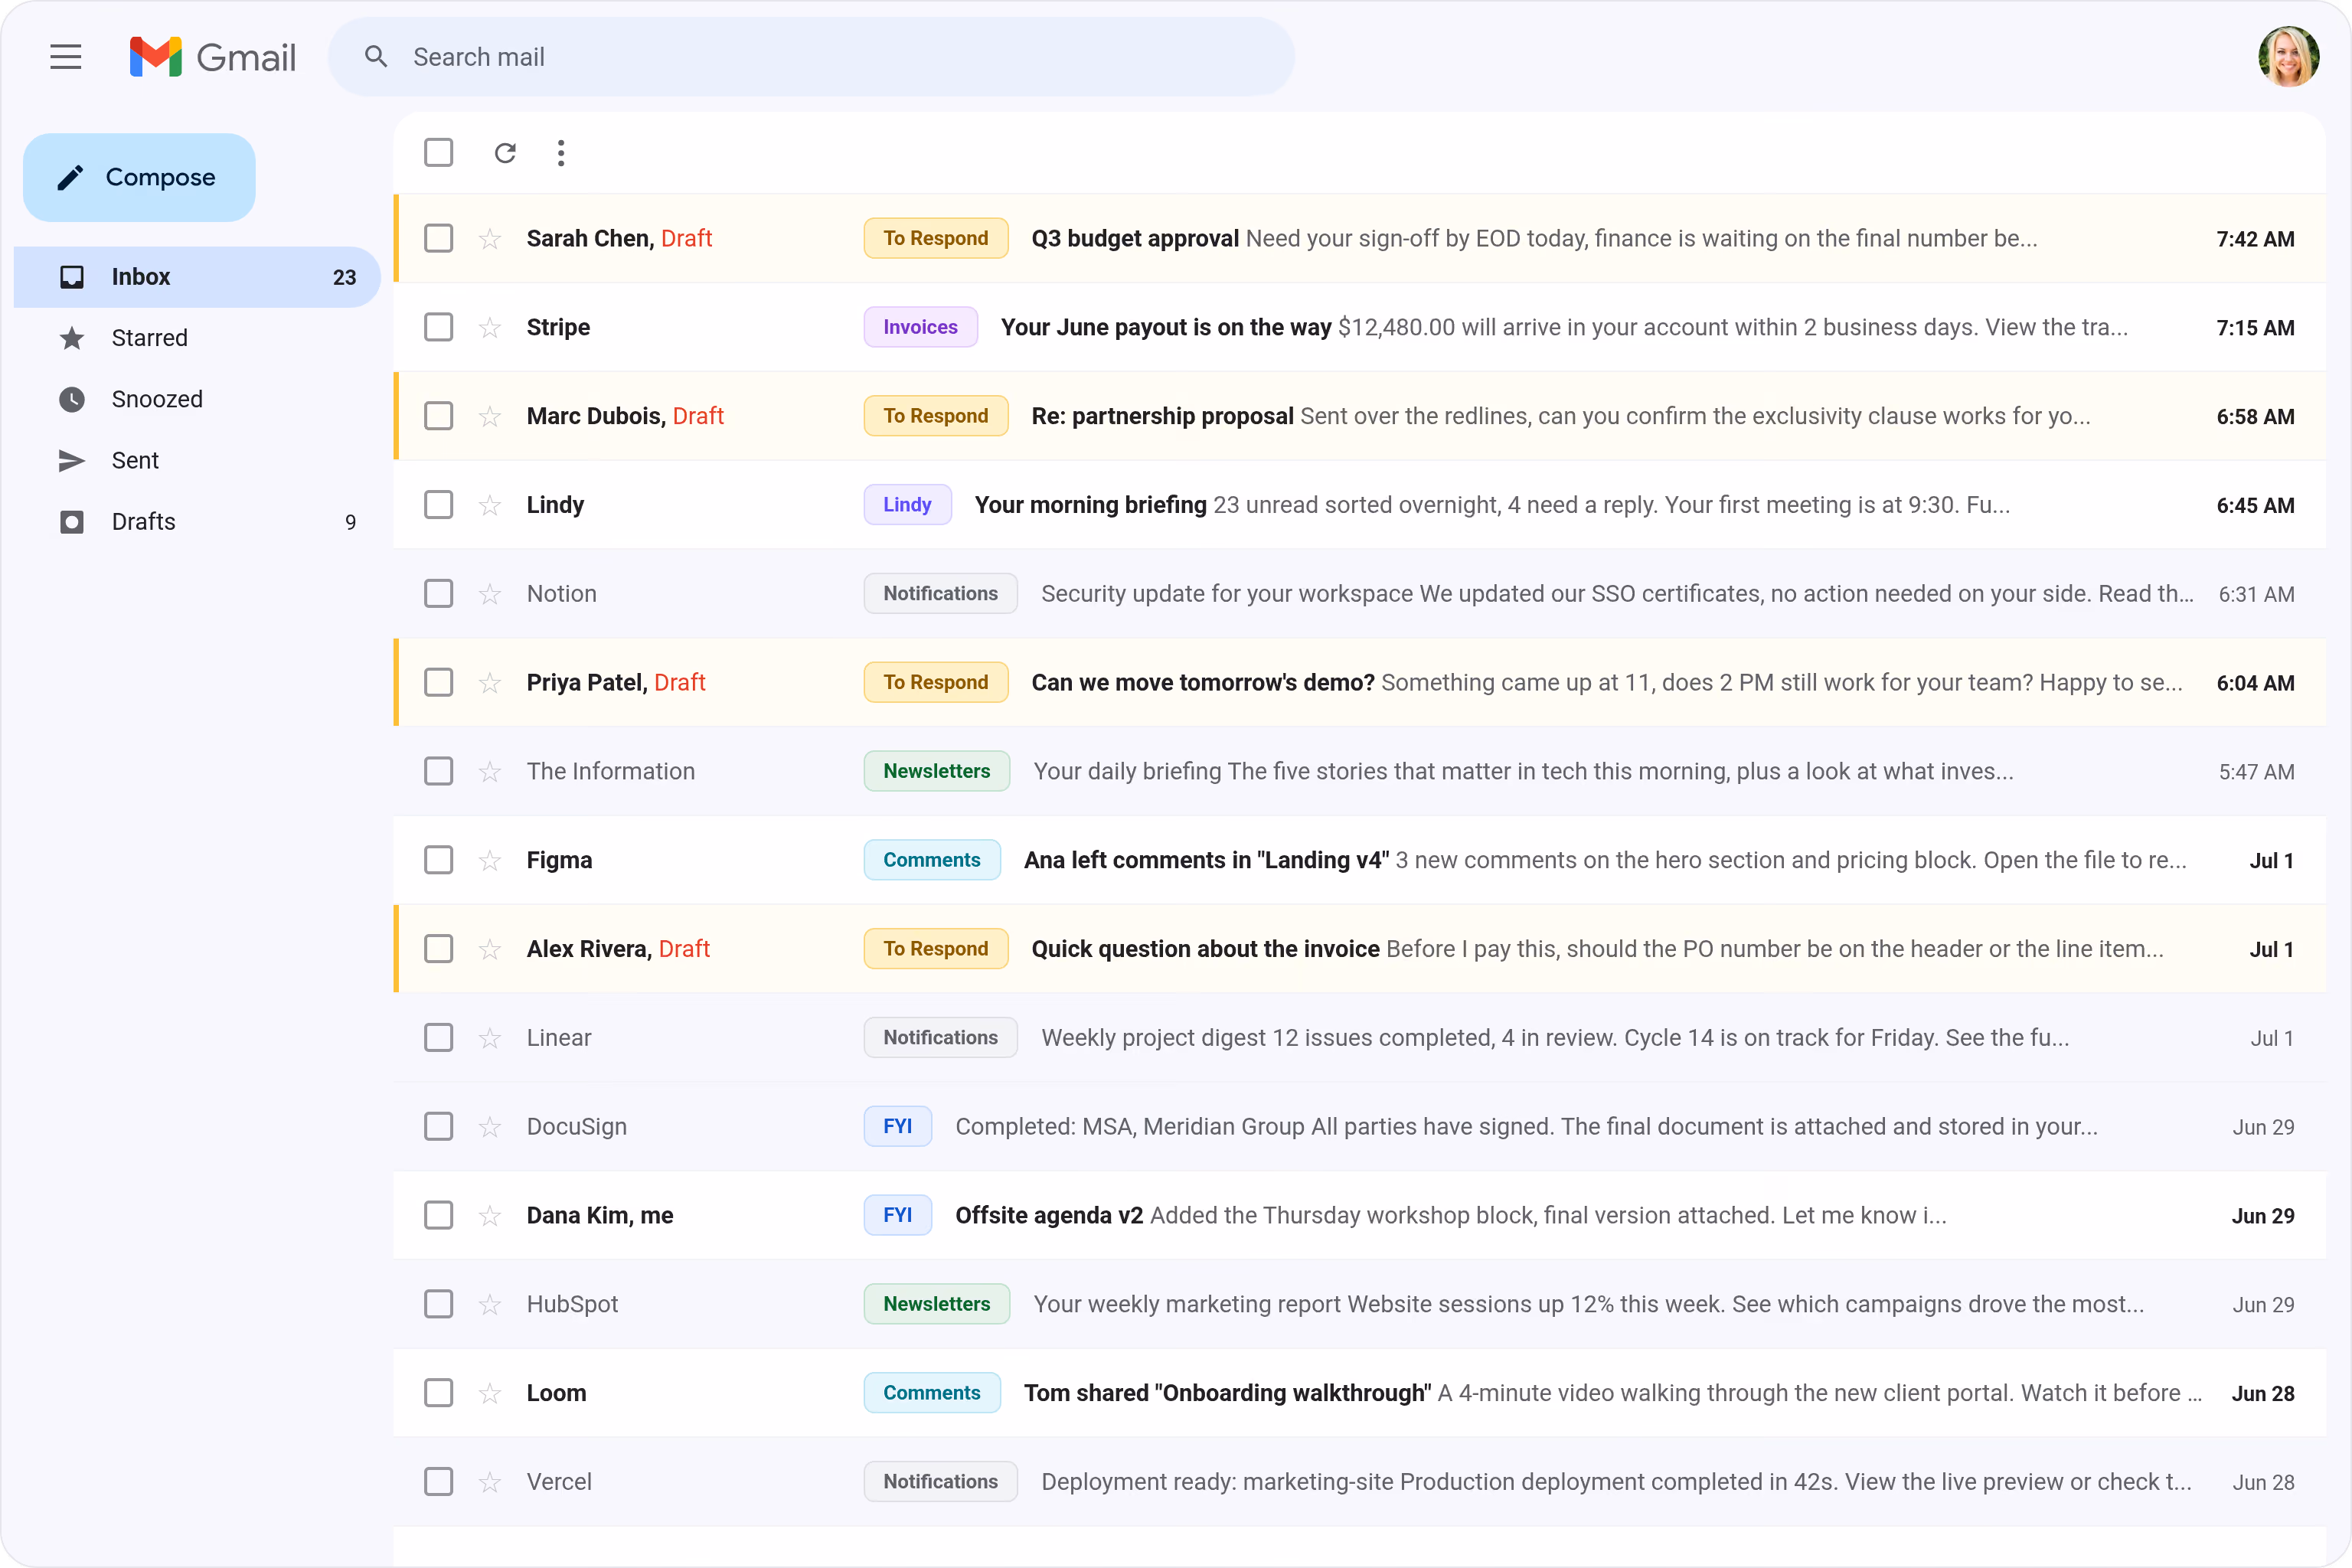Open the Offsite agenda v2 email
The image size is (2352, 1568).
point(1360,1216)
